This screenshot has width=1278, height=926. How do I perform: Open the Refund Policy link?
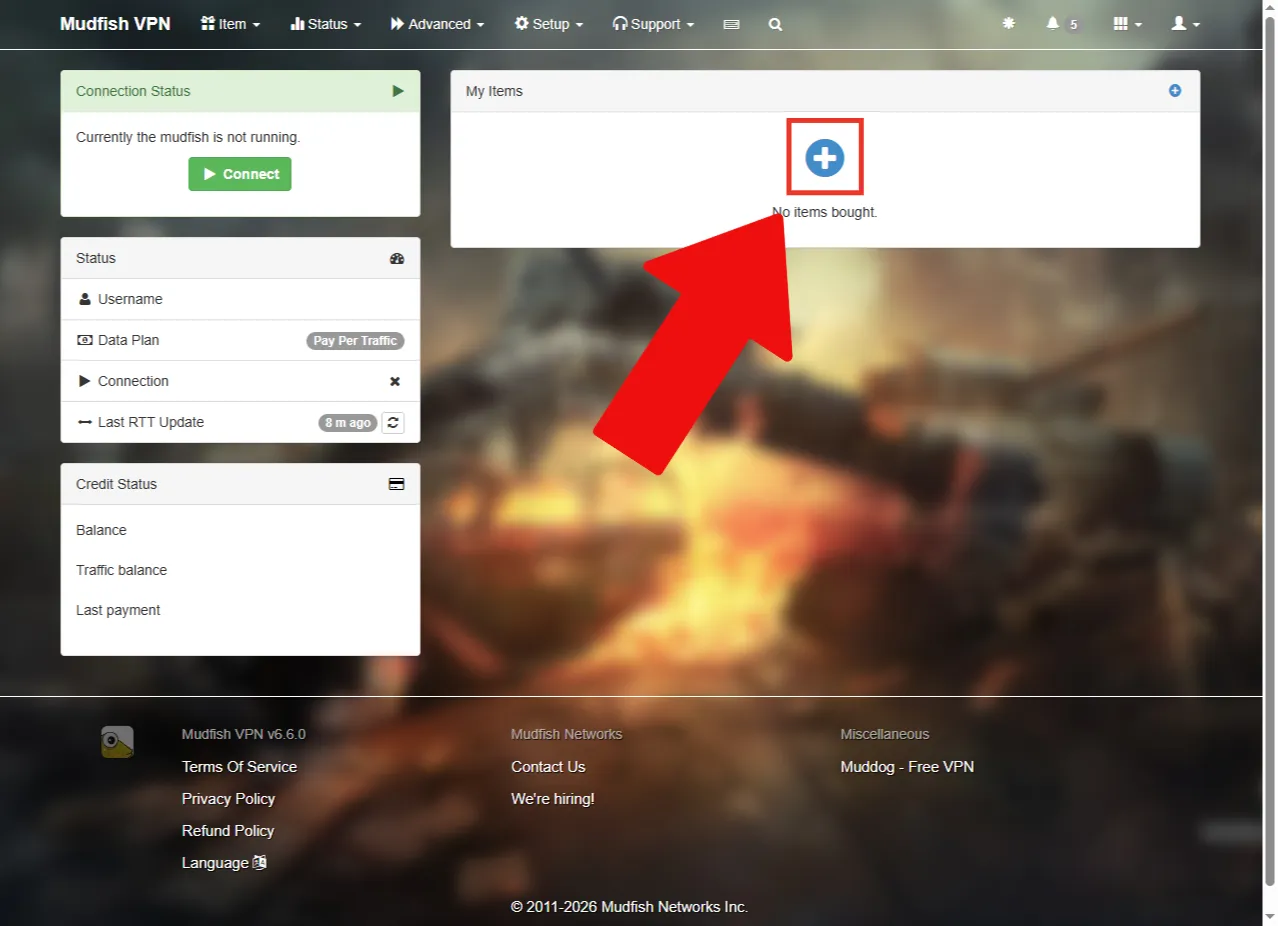pos(228,831)
